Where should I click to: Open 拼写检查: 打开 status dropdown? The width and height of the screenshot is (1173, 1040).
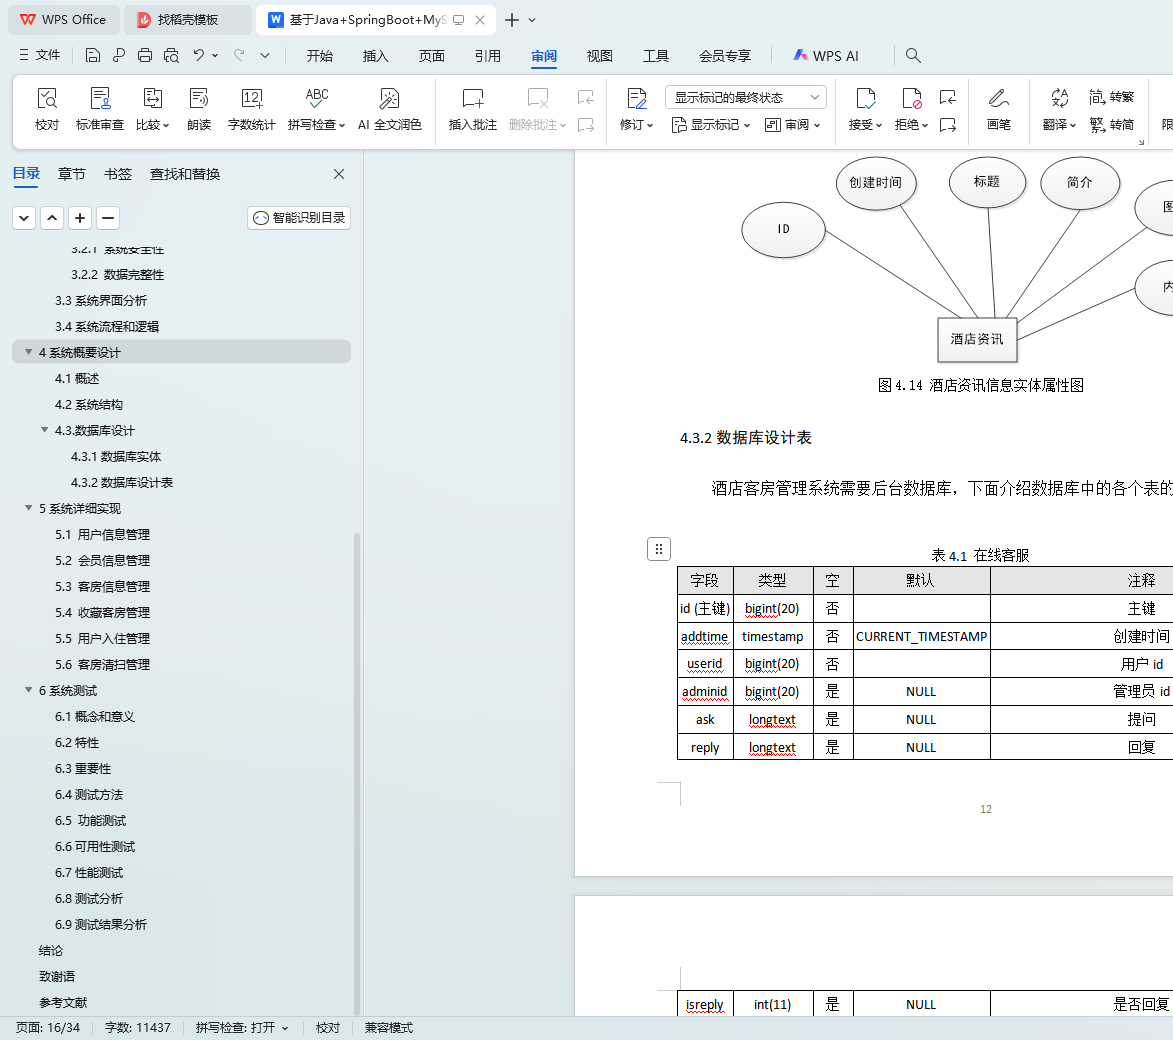(242, 1027)
